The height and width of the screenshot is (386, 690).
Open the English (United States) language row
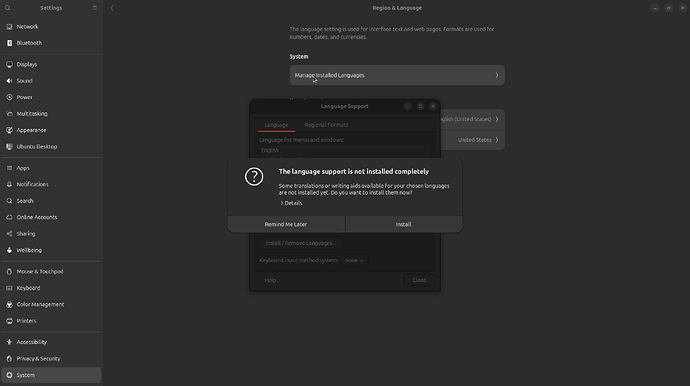click(472, 119)
